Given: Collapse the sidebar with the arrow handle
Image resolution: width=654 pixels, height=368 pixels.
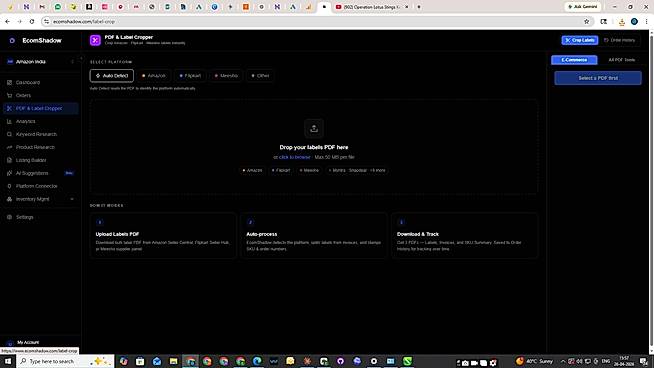Looking at the screenshot, I should [81, 59].
